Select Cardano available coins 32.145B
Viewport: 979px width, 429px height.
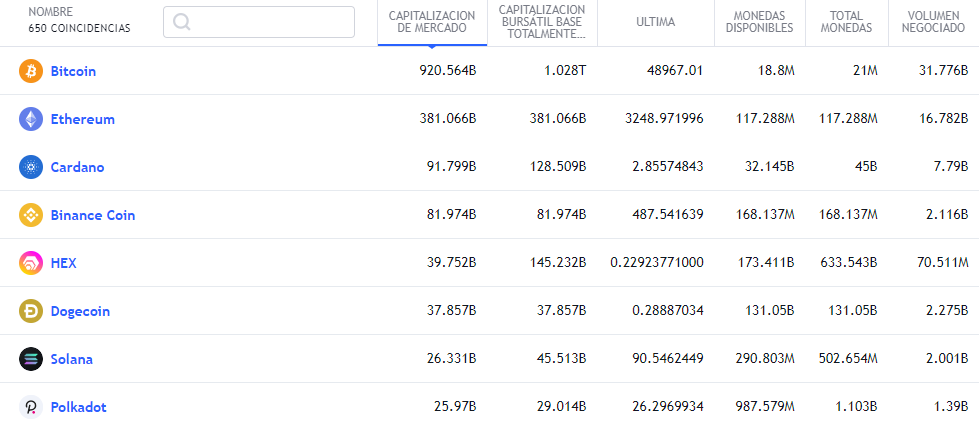(769, 167)
